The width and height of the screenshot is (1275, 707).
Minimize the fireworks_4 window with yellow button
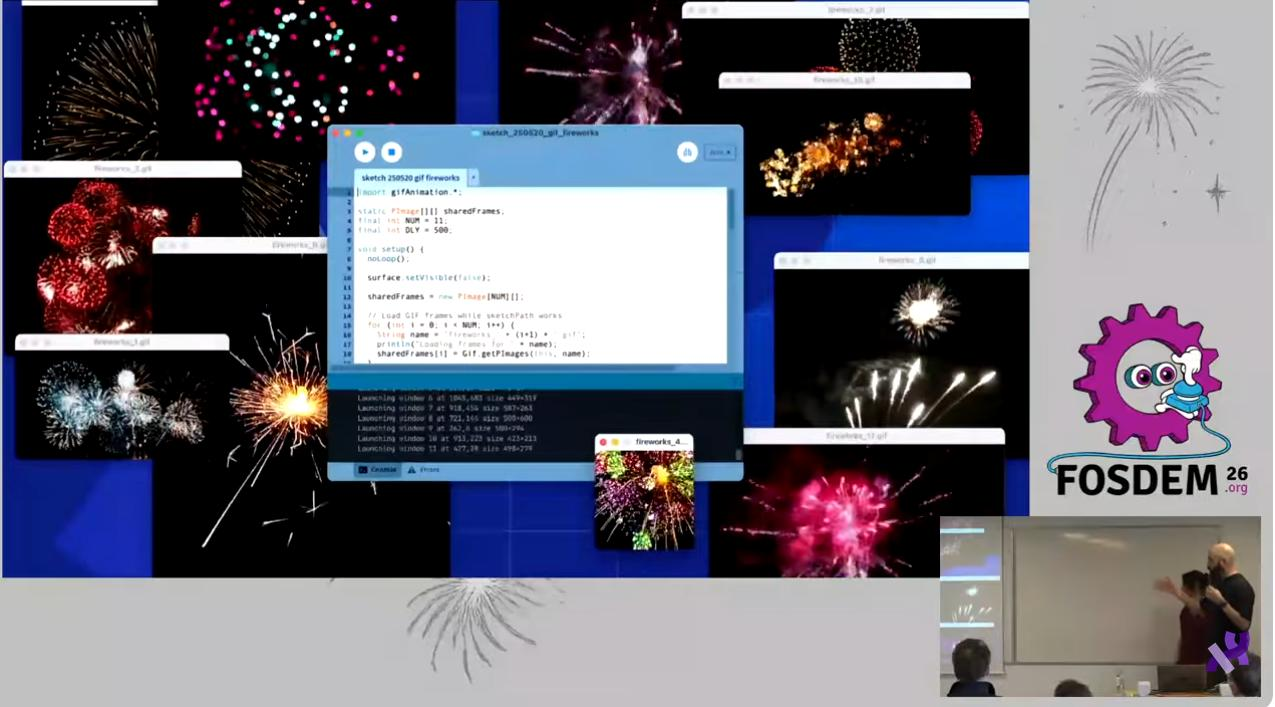pyautogui.click(x=615, y=442)
